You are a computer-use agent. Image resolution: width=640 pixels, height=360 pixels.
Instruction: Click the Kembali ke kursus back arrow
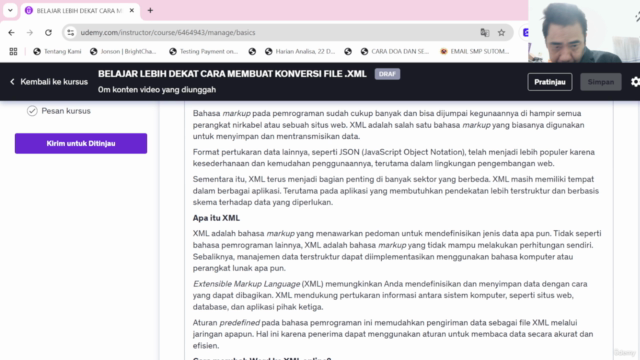click(x=12, y=82)
